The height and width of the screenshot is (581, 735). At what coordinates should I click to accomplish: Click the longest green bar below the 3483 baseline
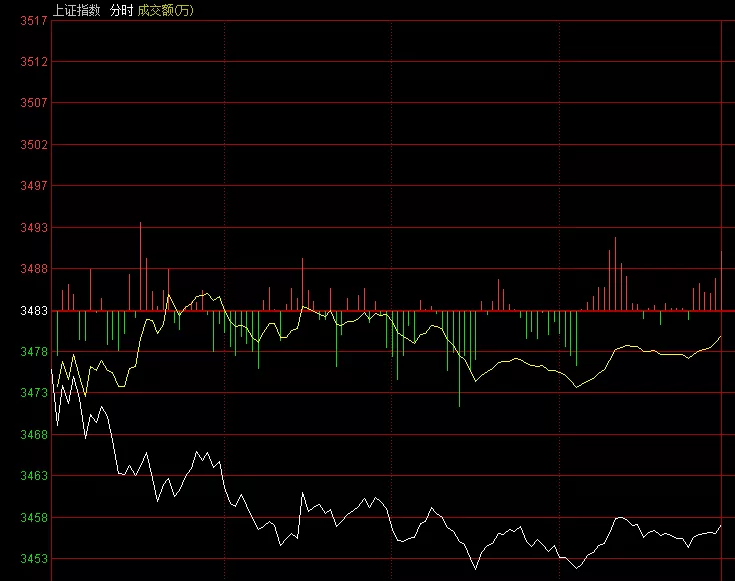point(459,359)
